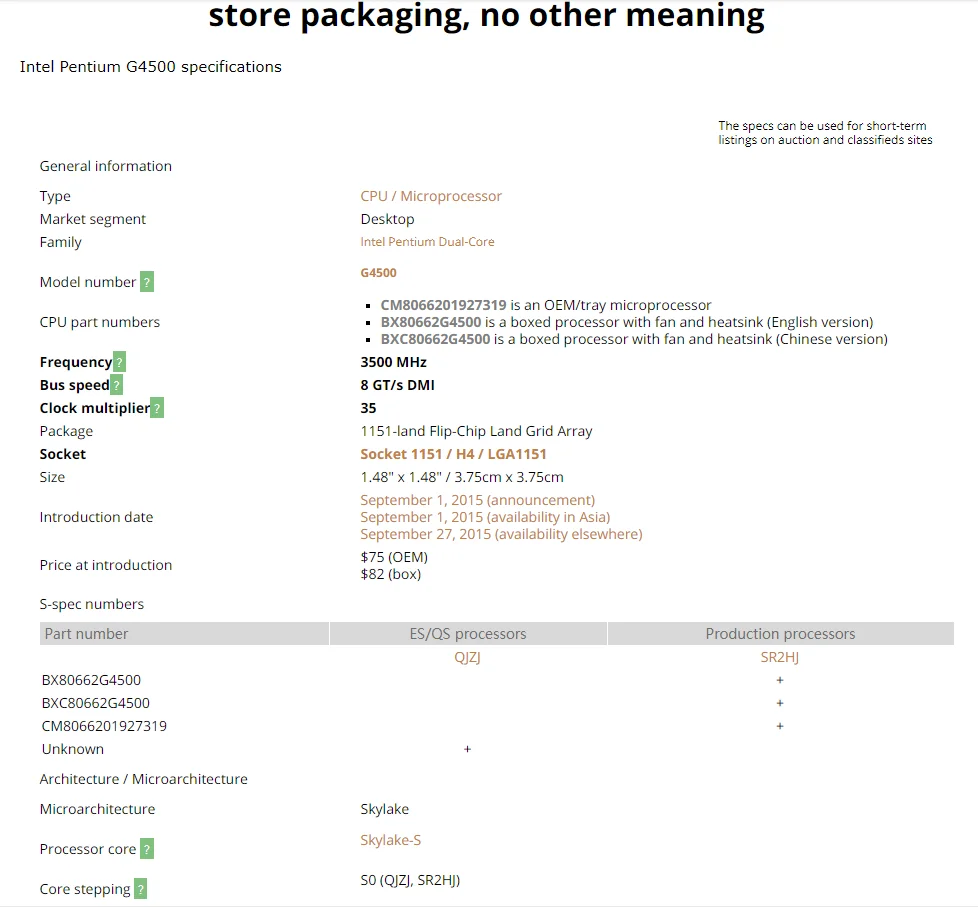The height and width of the screenshot is (907, 978).
Task: Click the CM8066201927319 table row label
Action: tap(104, 726)
